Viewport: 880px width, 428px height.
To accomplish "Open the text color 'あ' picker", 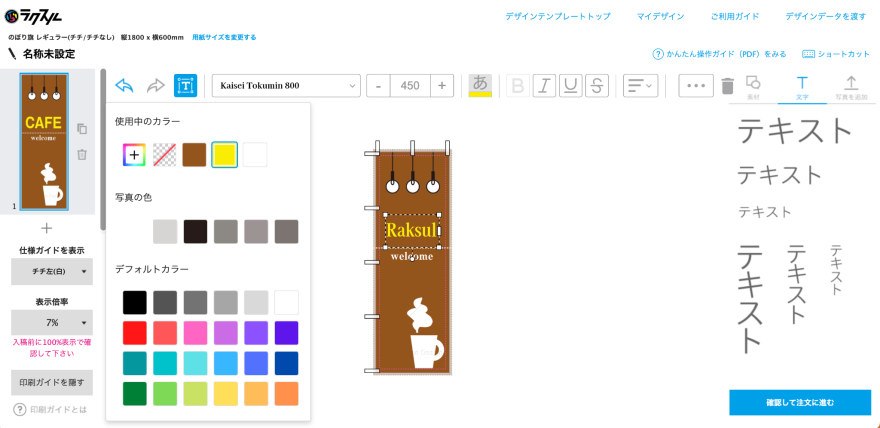I will [x=480, y=86].
